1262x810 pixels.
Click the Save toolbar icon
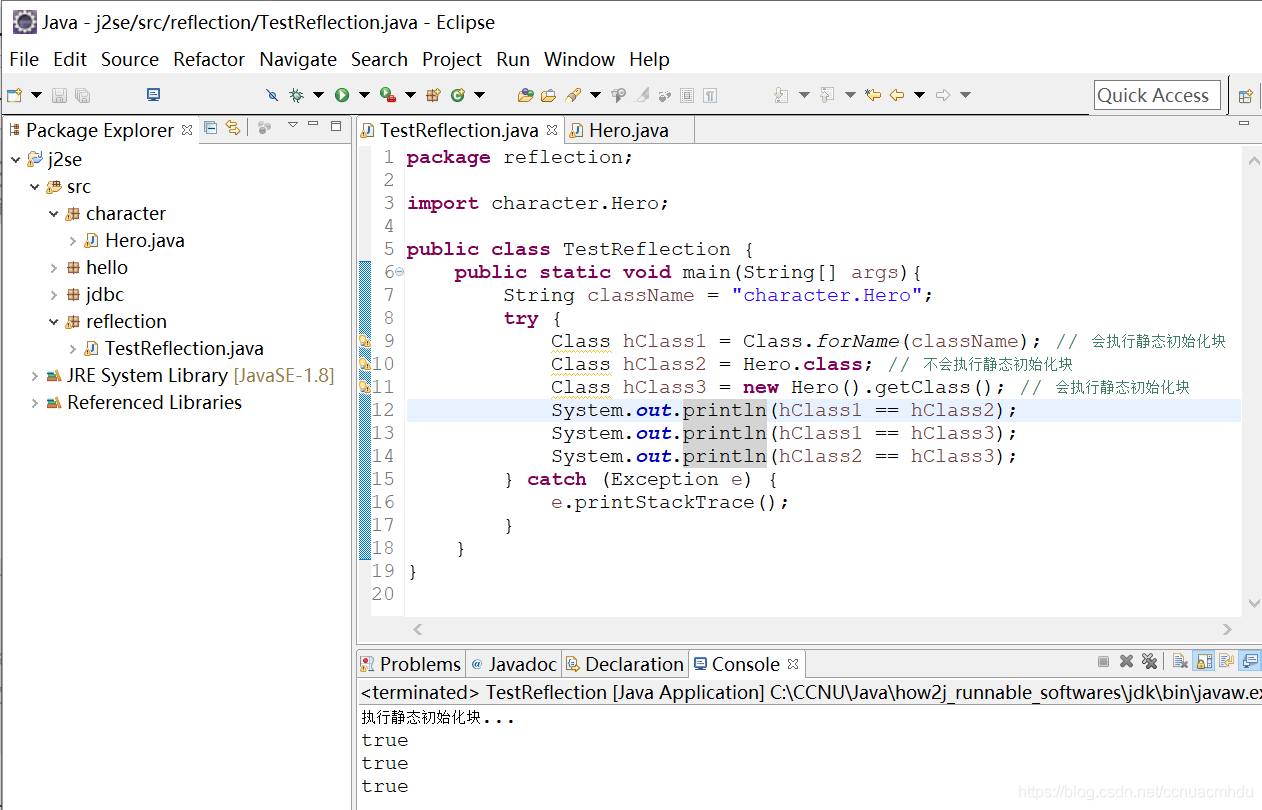tap(59, 95)
